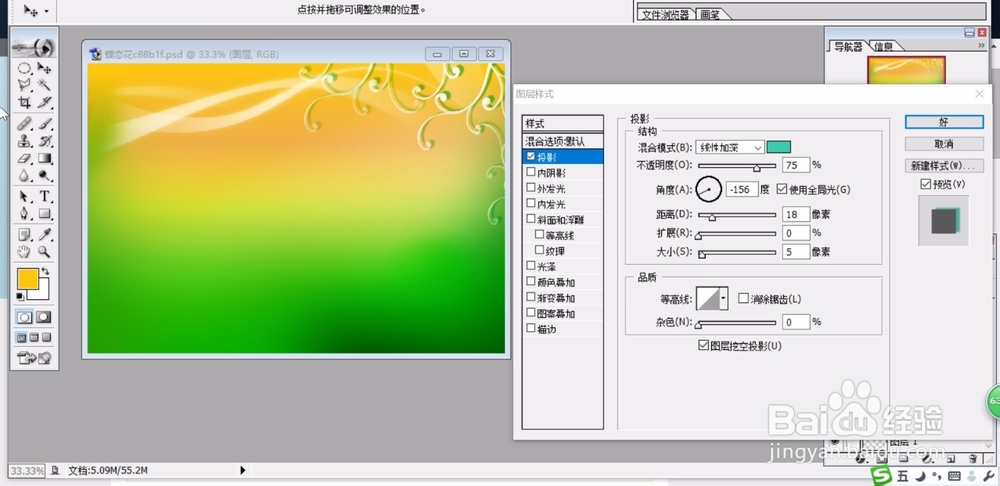
Task: Click 新建样式(W)... button
Action: coord(944,166)
